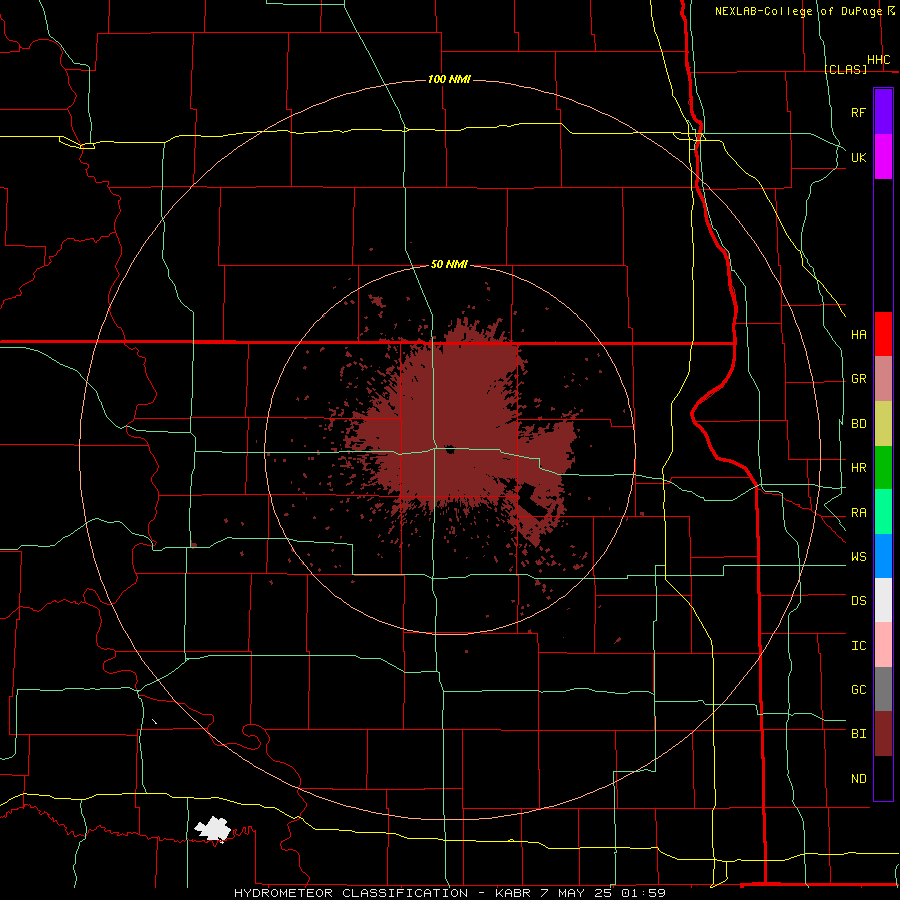Click the GR pink legend swatch

point(883,379)
